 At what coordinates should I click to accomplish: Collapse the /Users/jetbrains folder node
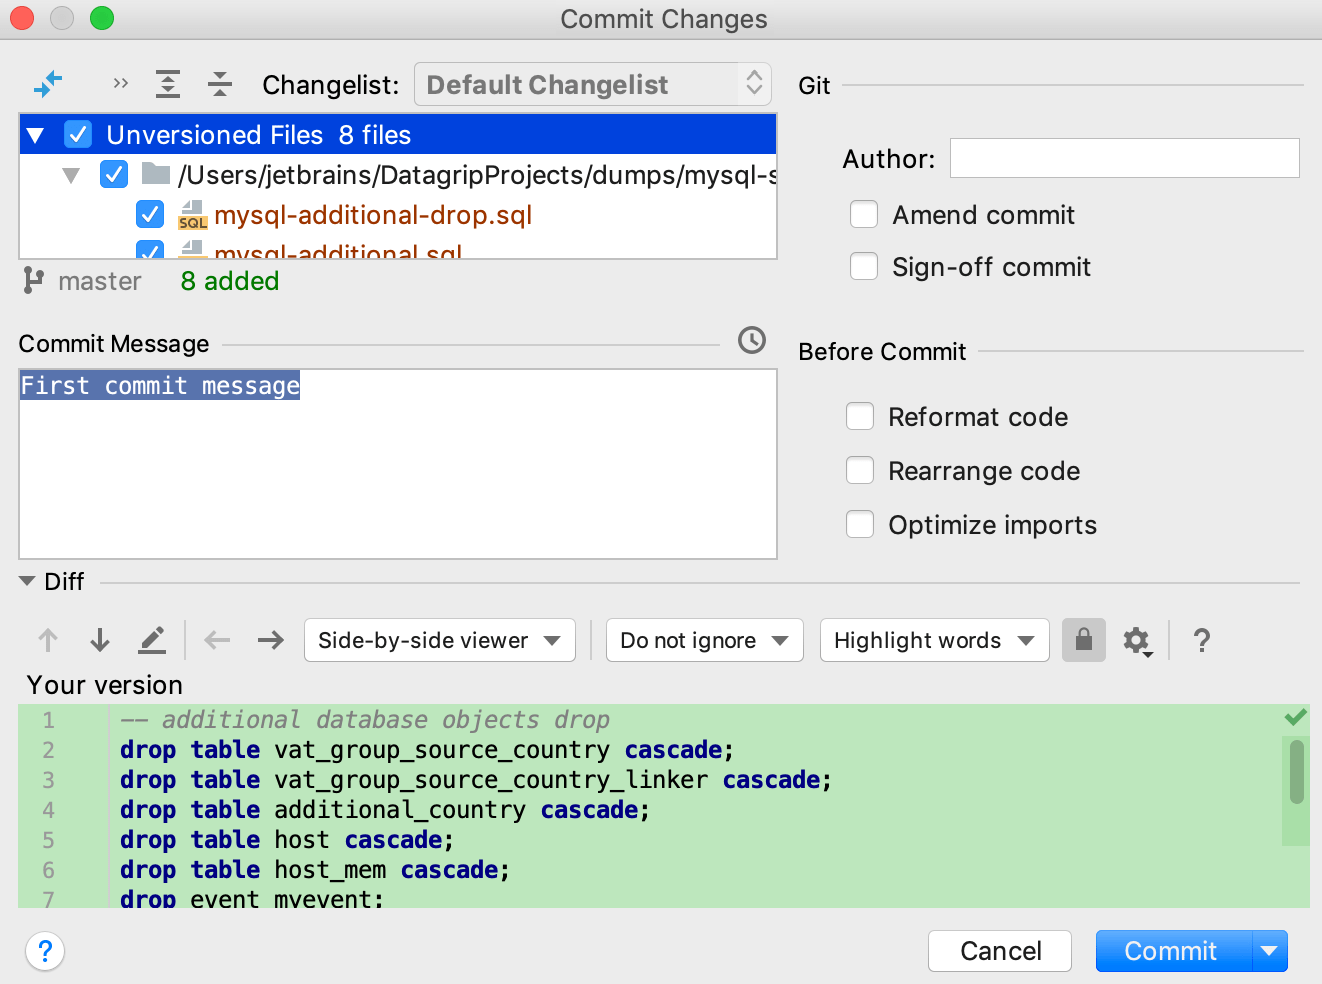coord(71,175)
